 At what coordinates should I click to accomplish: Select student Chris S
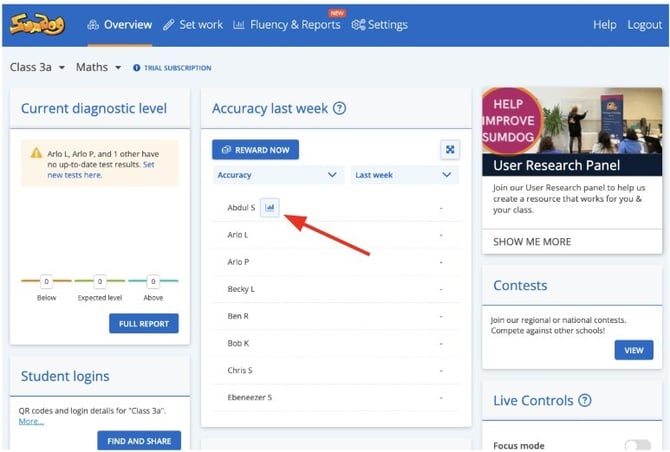pos(240,370)
